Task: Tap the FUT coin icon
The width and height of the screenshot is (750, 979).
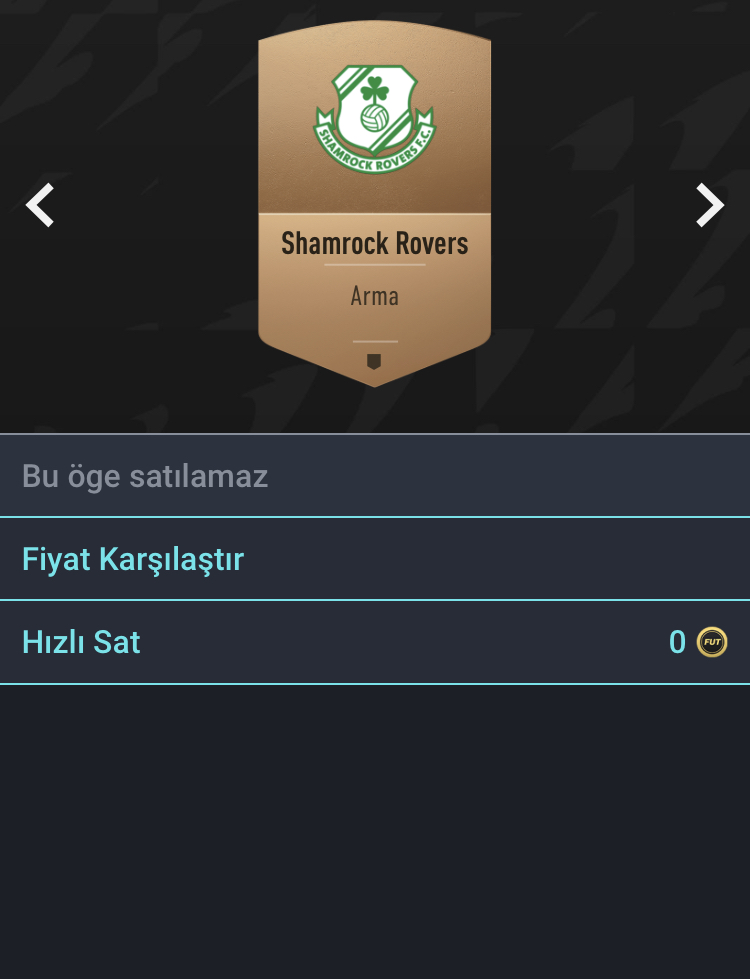Action: pyautogui.click(x=712, y=642)
